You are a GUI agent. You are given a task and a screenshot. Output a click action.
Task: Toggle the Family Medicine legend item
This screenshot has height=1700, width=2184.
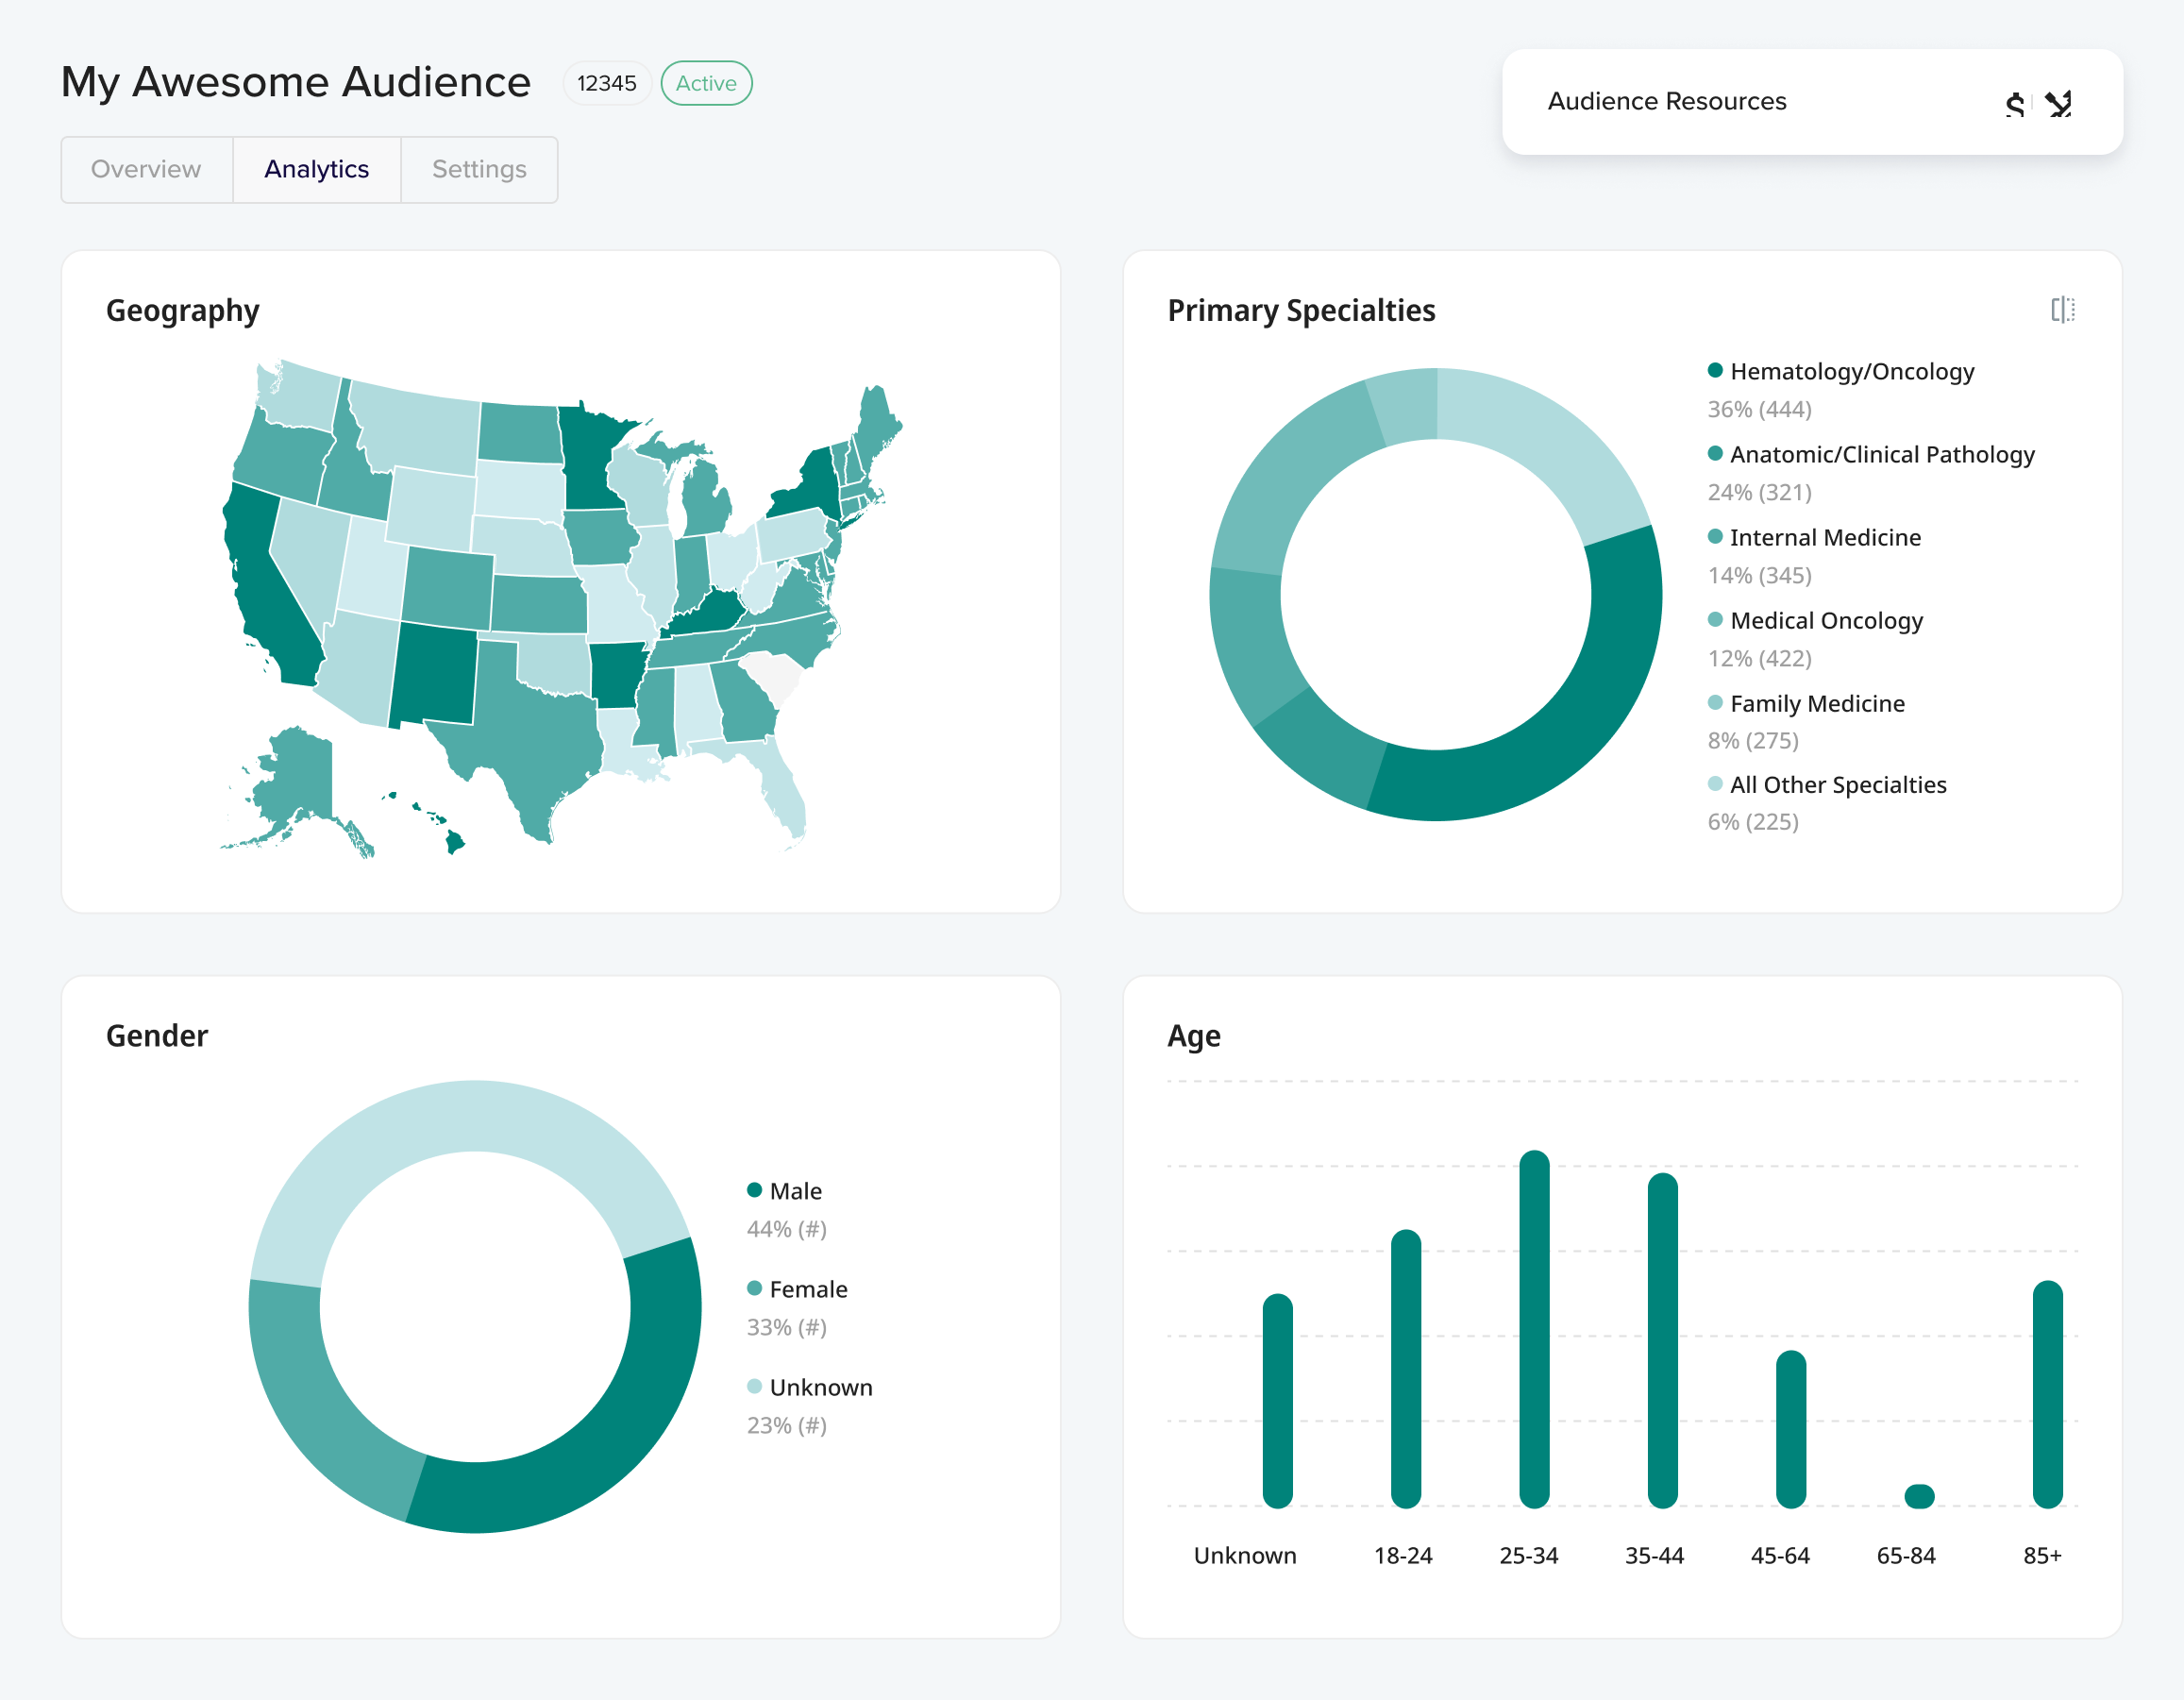[x=1816, y=703]
